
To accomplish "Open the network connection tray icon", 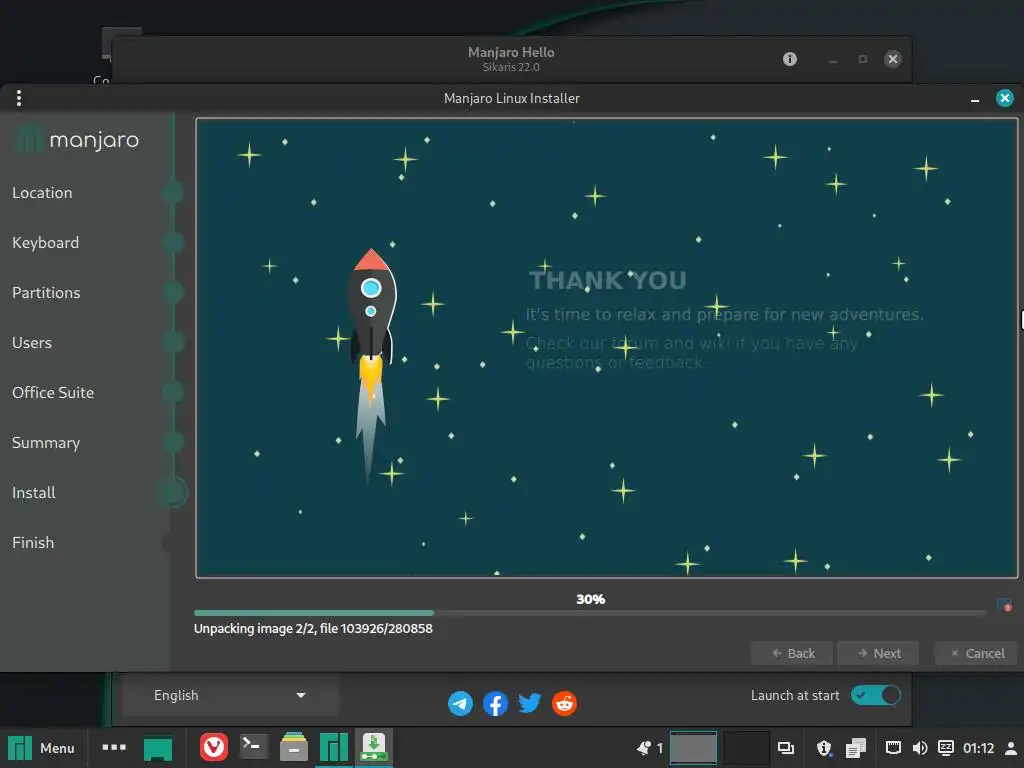I will 893,748.
